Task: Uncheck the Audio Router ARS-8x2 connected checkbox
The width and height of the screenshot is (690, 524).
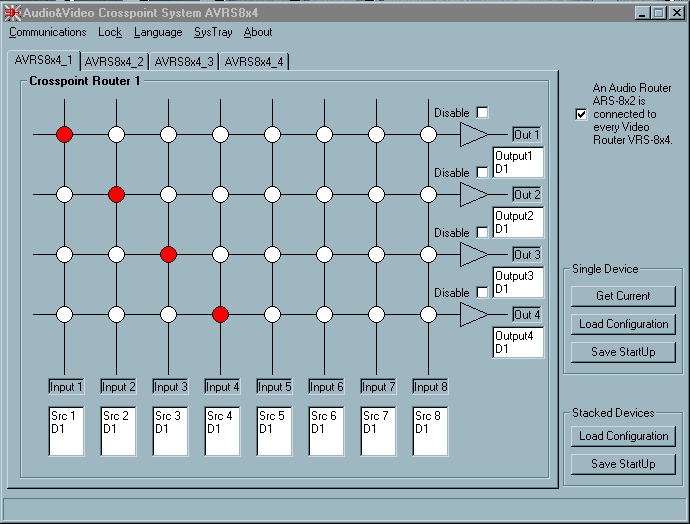Action: pyautogui.click(x=581, y=114)
